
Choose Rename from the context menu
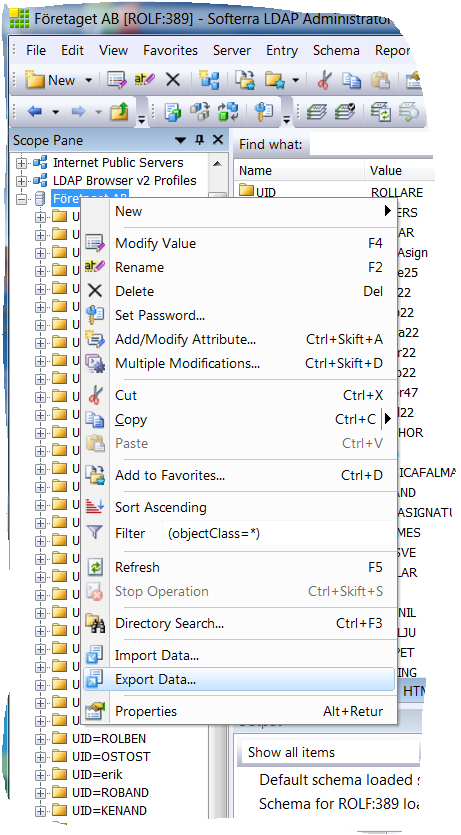click(x=238, y=267)
